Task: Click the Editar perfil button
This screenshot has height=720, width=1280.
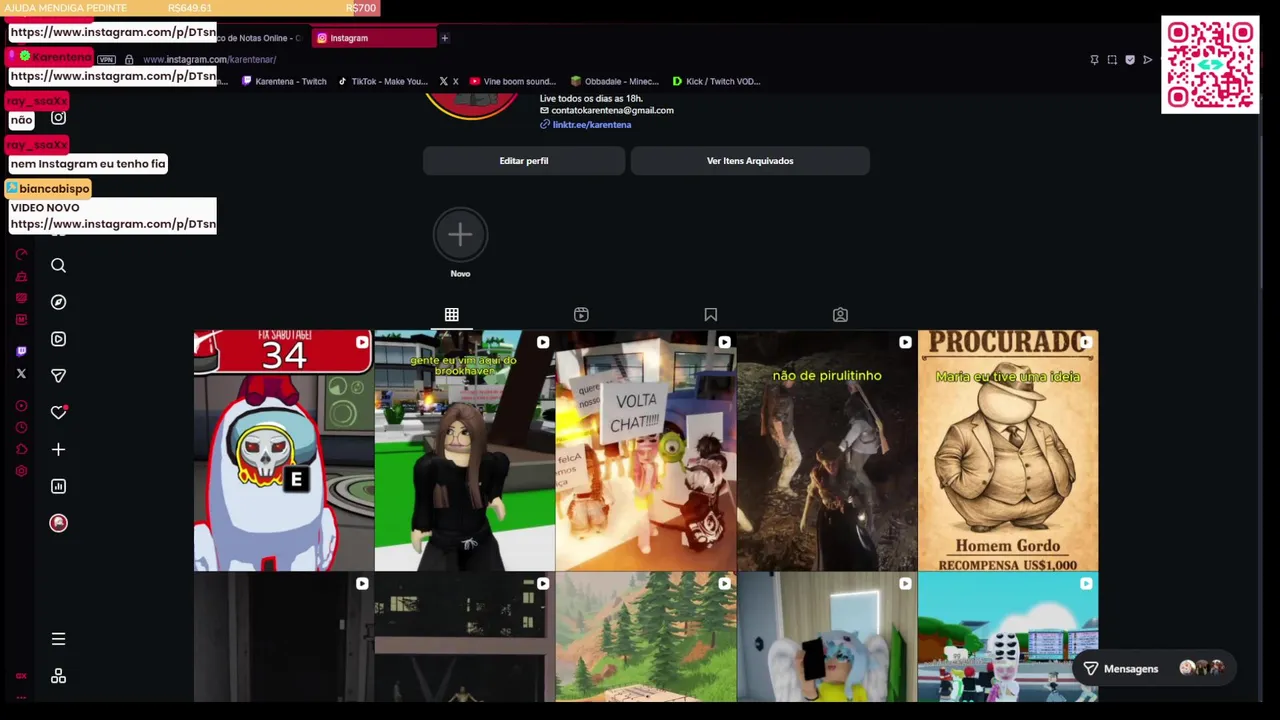Action: (524, 161)
